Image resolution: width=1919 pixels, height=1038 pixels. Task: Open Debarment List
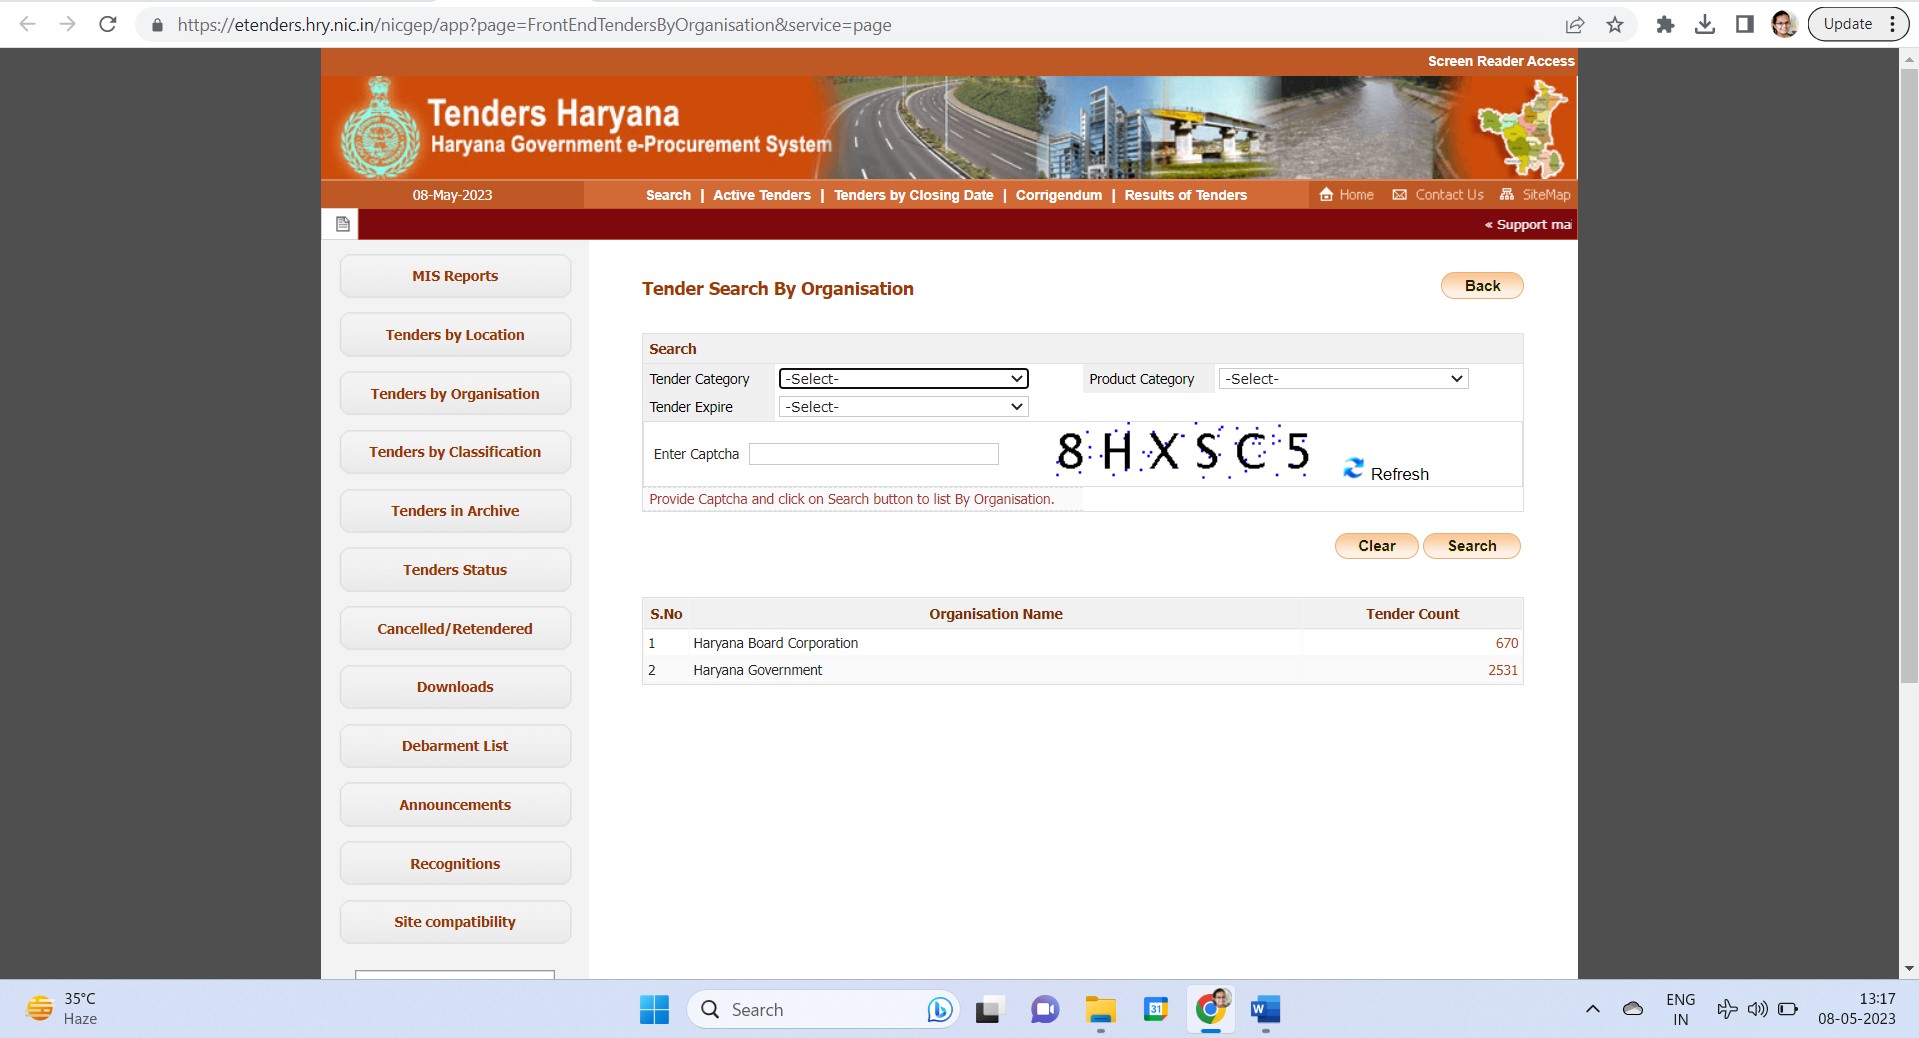click(x=455, y=746)
